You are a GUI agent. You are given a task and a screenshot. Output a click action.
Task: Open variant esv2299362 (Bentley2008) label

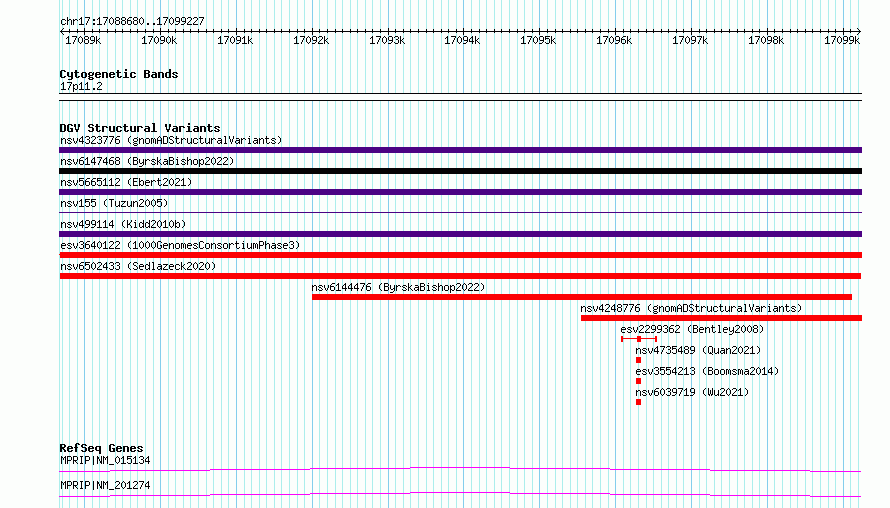pyautogui.click(x=692, y=329)
